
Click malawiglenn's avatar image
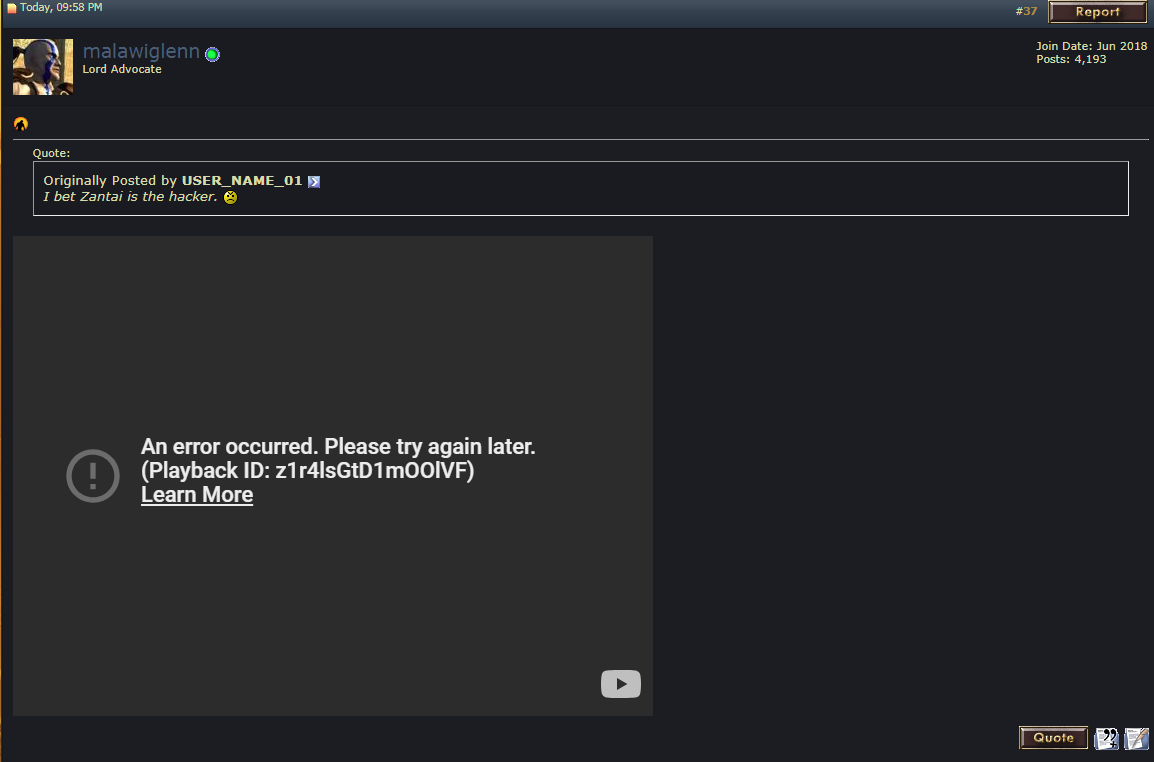pyautogui.click(x=43, y=67)
